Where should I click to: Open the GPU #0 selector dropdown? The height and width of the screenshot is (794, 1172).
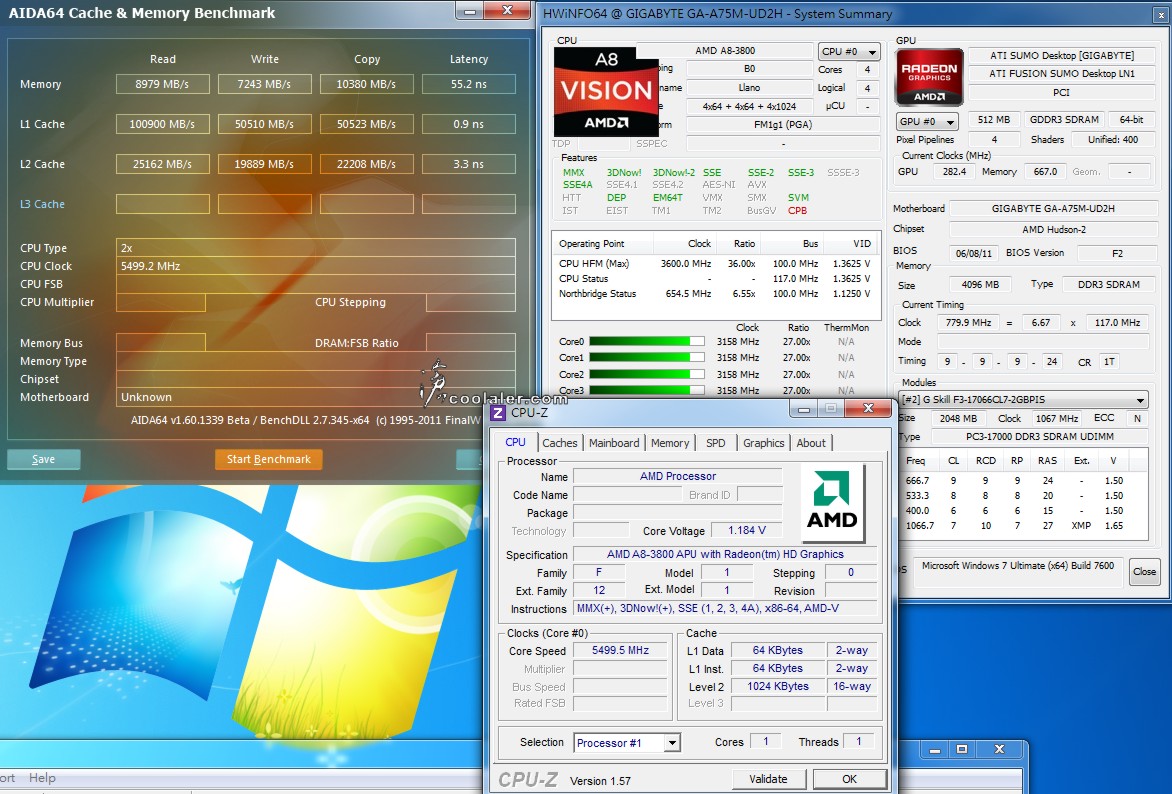928,121
